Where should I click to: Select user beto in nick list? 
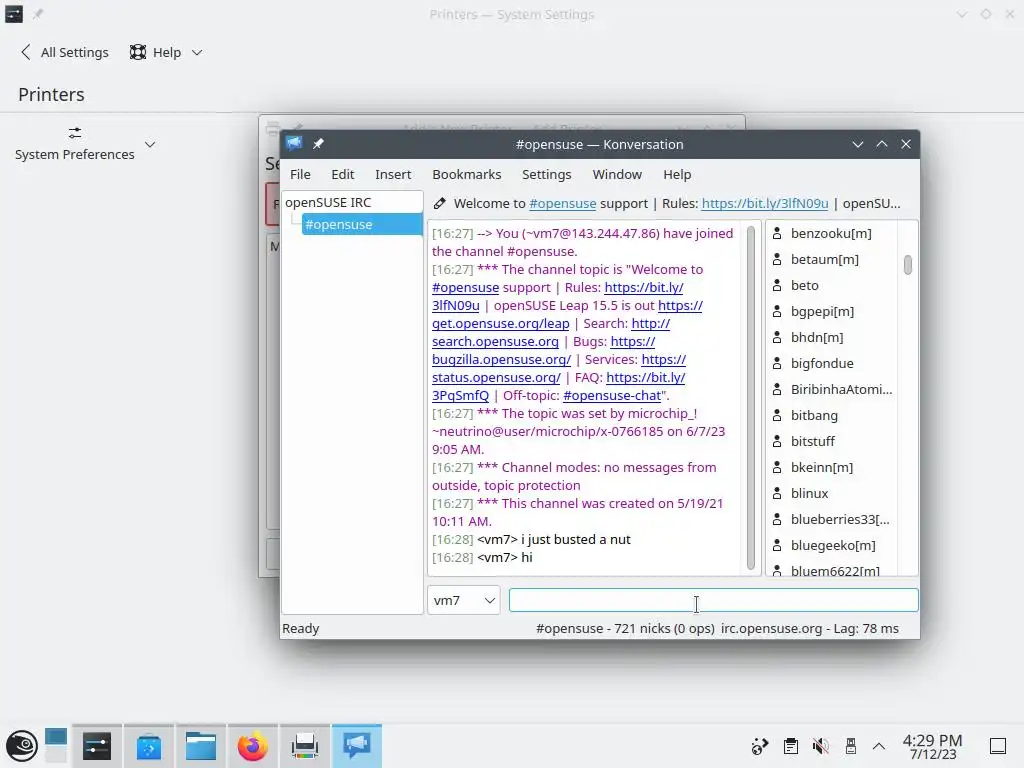805,285
